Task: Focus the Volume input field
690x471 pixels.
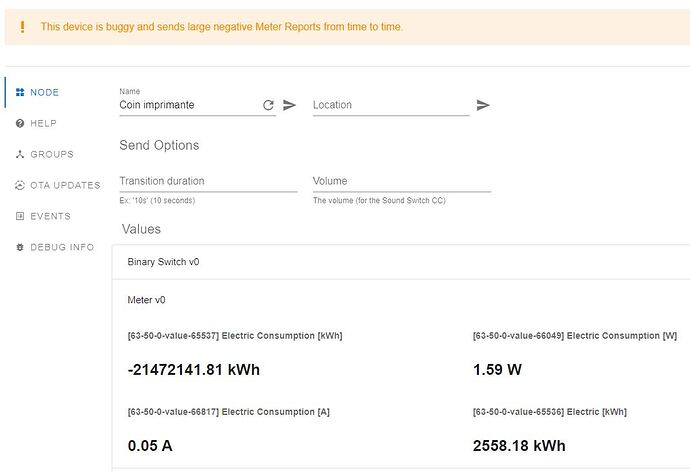Action: coord(402,181)
